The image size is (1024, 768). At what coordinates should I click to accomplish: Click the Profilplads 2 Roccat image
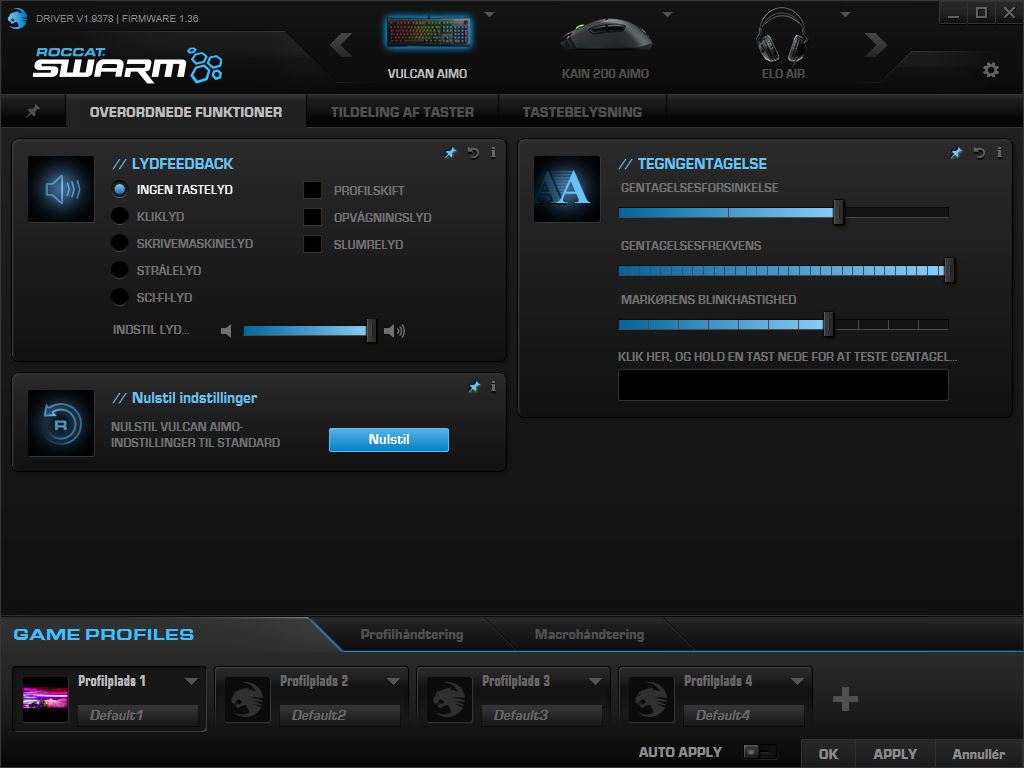[248, 699]
